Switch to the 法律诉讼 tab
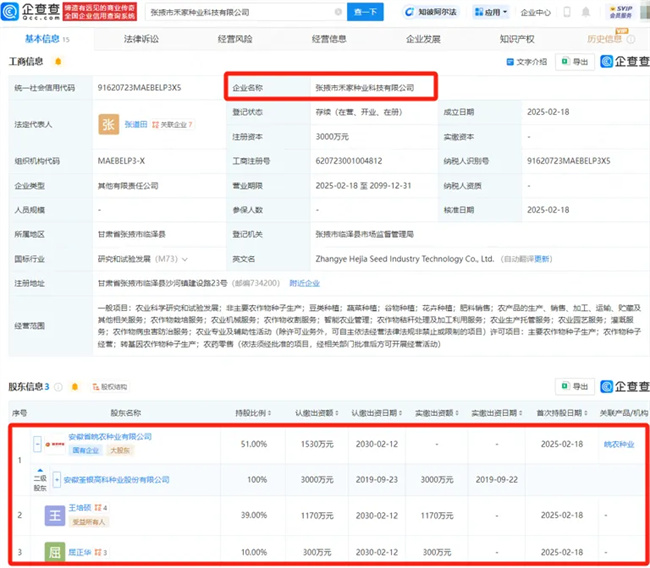The height and width of the screenshot is (568, 650). [139, 39]
